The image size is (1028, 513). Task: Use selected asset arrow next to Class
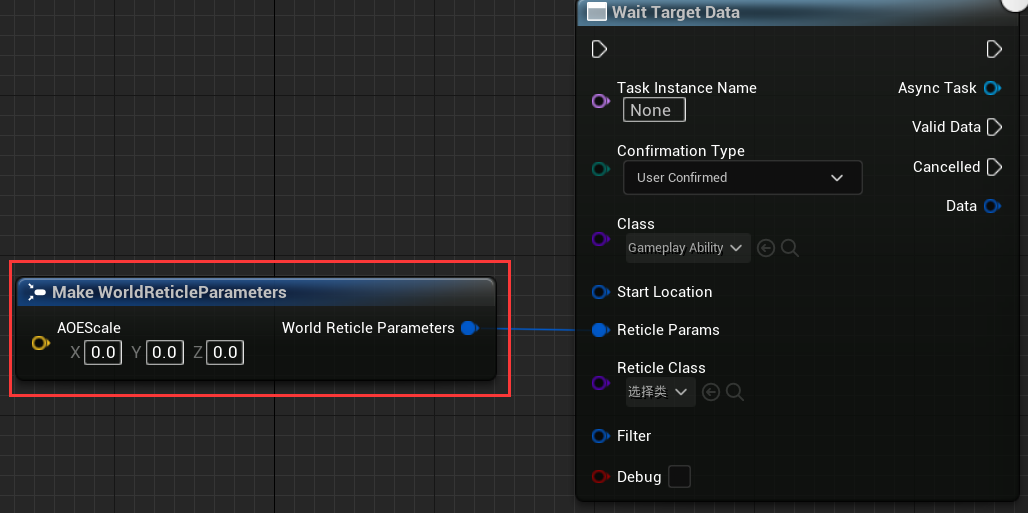point(766,248)
